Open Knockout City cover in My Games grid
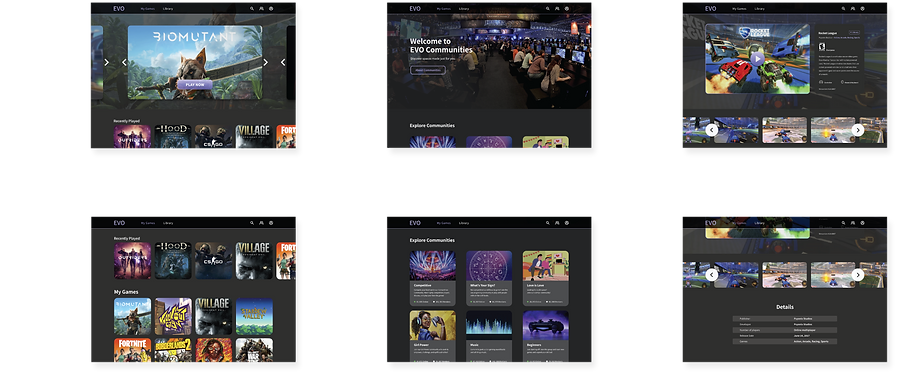 coord(173,316)
